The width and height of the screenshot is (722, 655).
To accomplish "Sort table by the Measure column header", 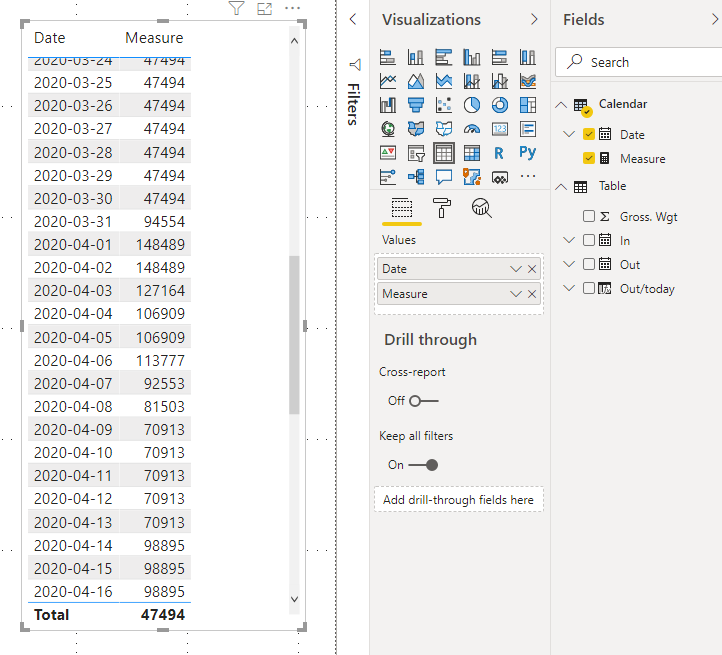I will click(x=154, y=38).
